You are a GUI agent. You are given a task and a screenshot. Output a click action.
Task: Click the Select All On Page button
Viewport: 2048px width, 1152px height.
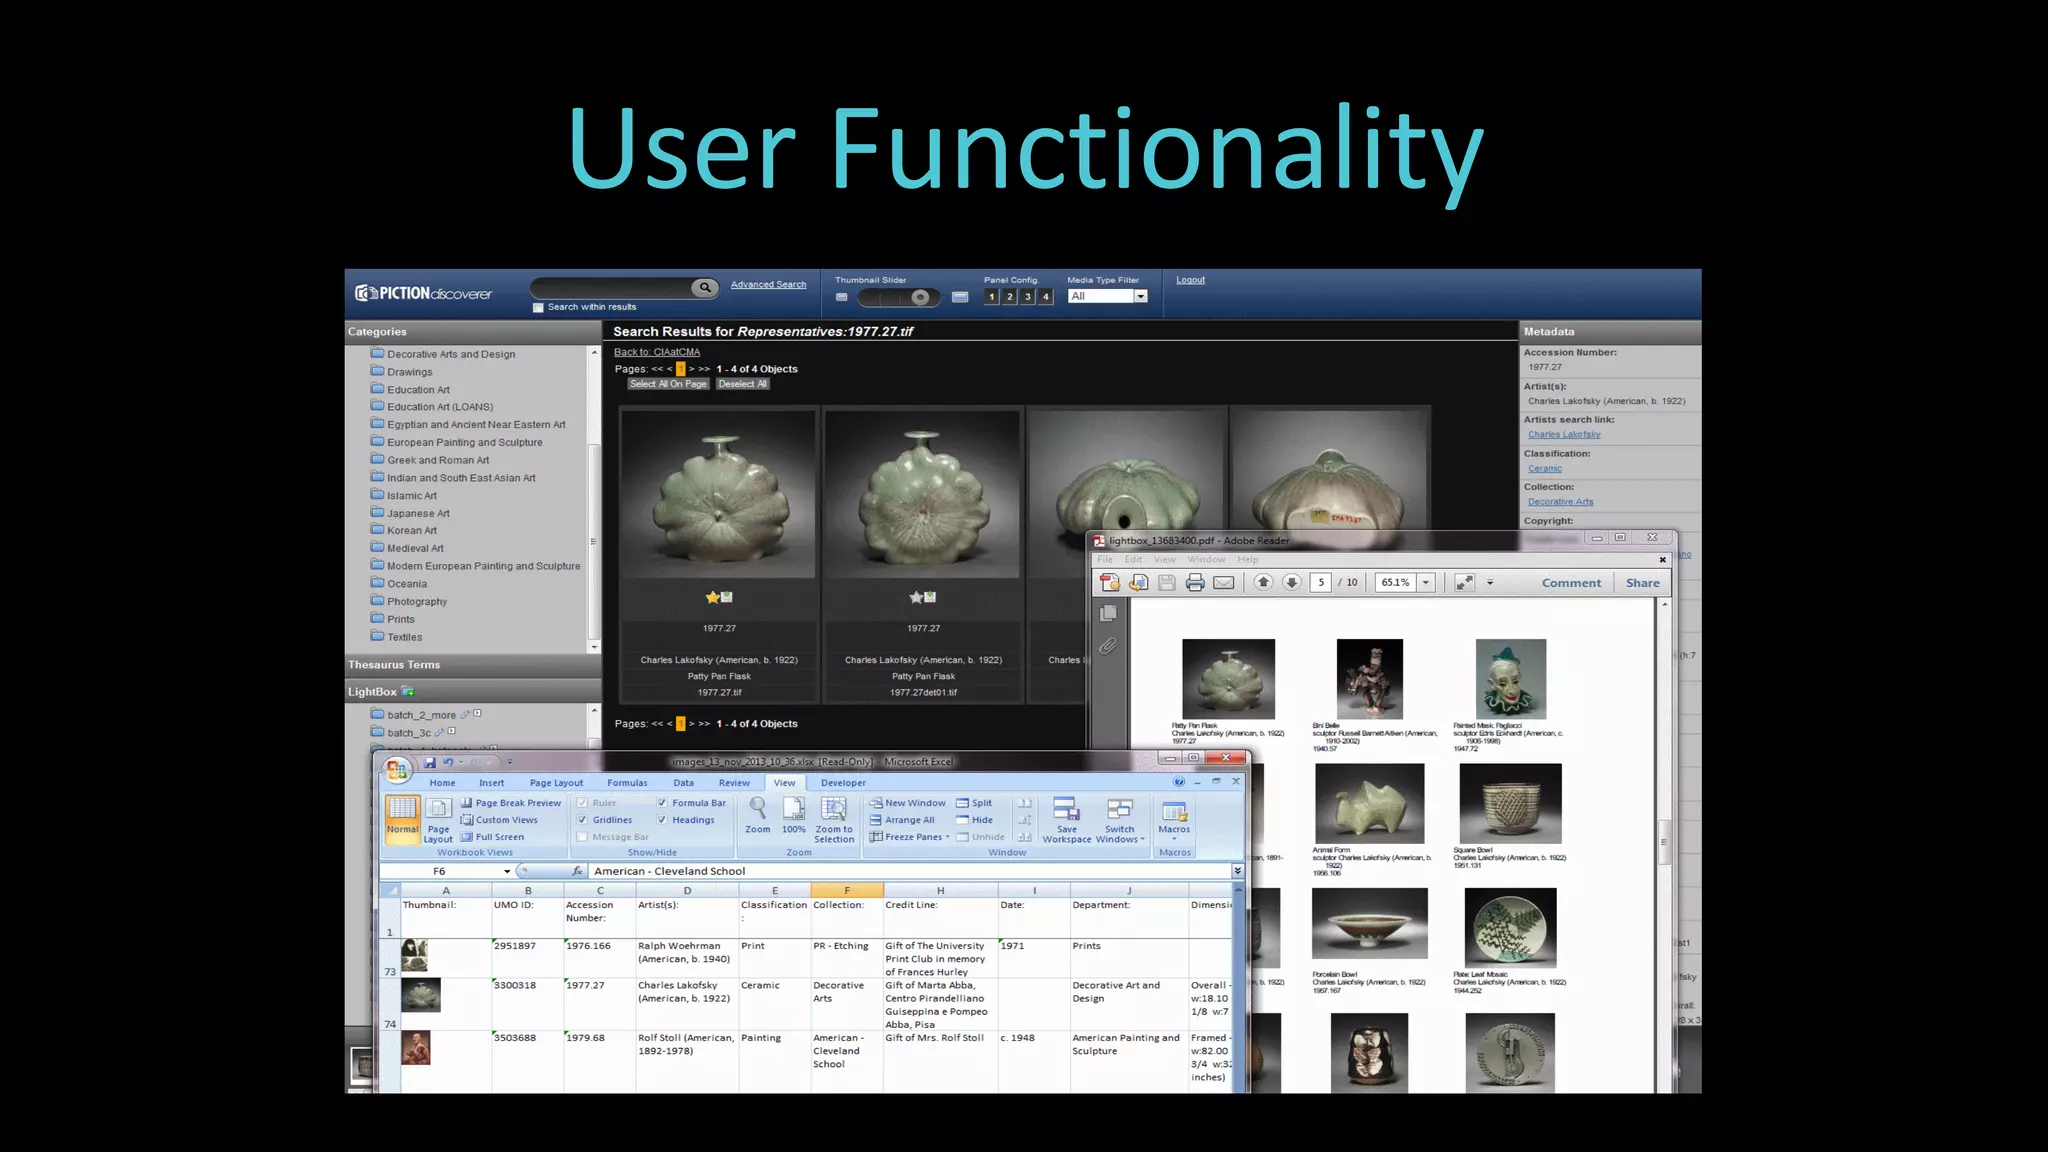point(668,384)
